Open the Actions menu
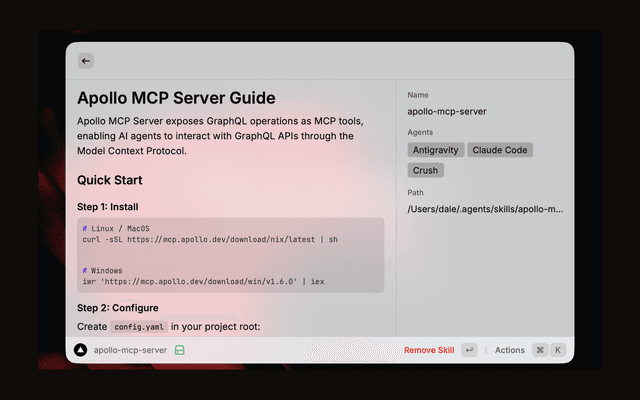This screenshot has width=640, height=400. click(x=509, y=350)
